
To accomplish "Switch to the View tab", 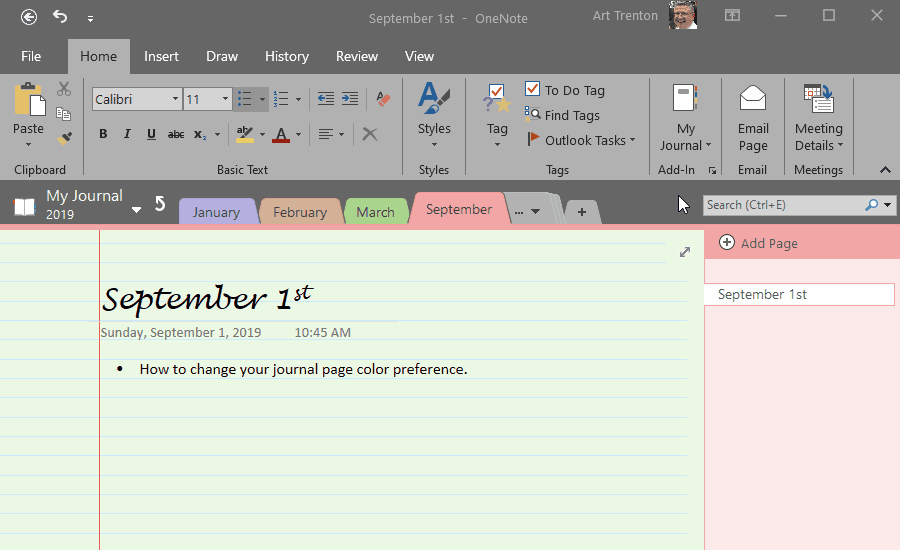I will pos(419,56).
